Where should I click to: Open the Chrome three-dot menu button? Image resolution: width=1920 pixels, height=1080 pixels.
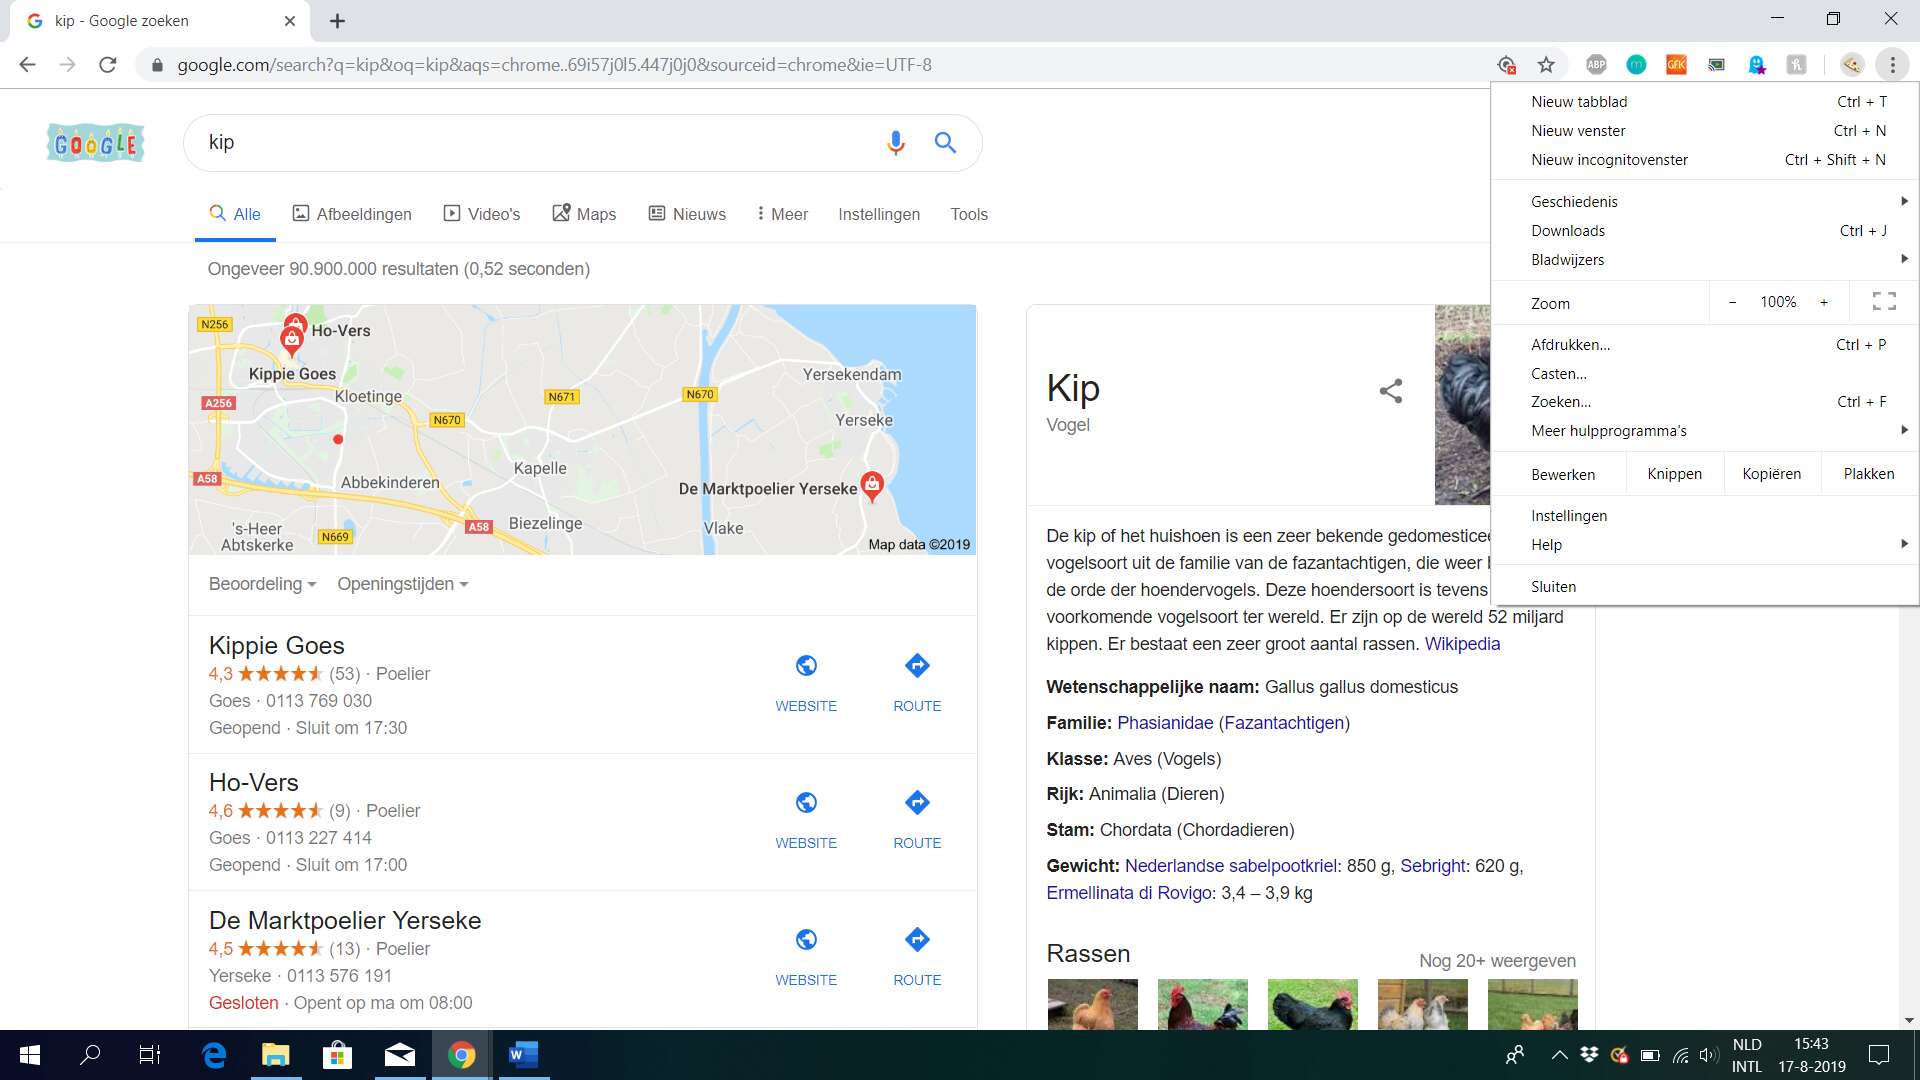pos(1892,65)
